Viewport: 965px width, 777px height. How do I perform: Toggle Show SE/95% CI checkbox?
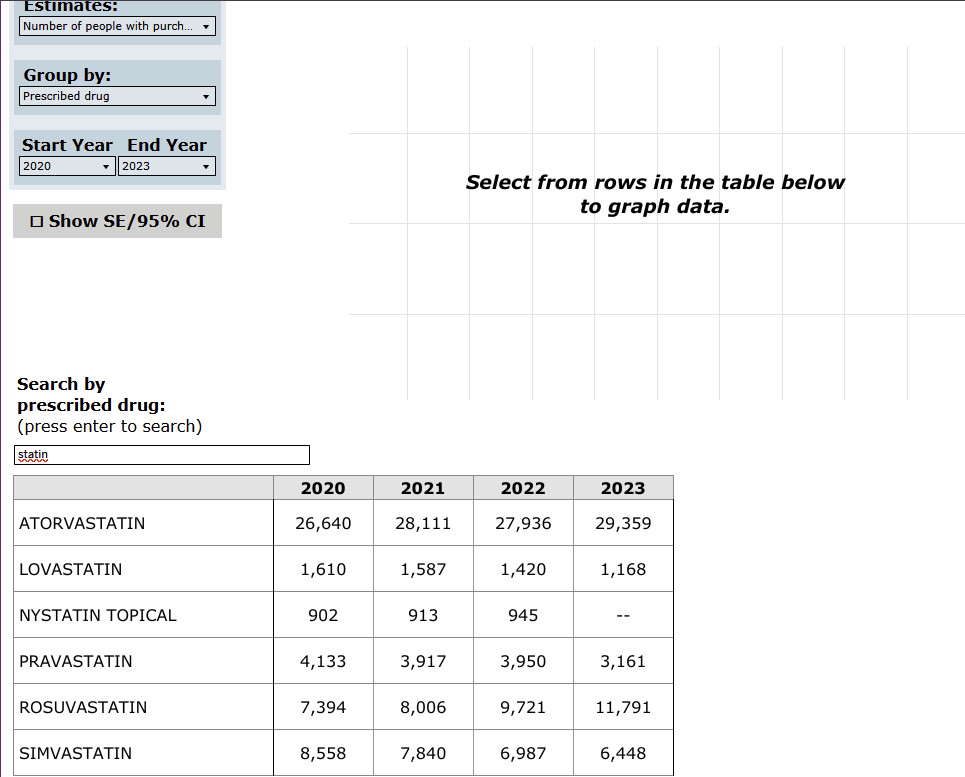pos(37,222)
